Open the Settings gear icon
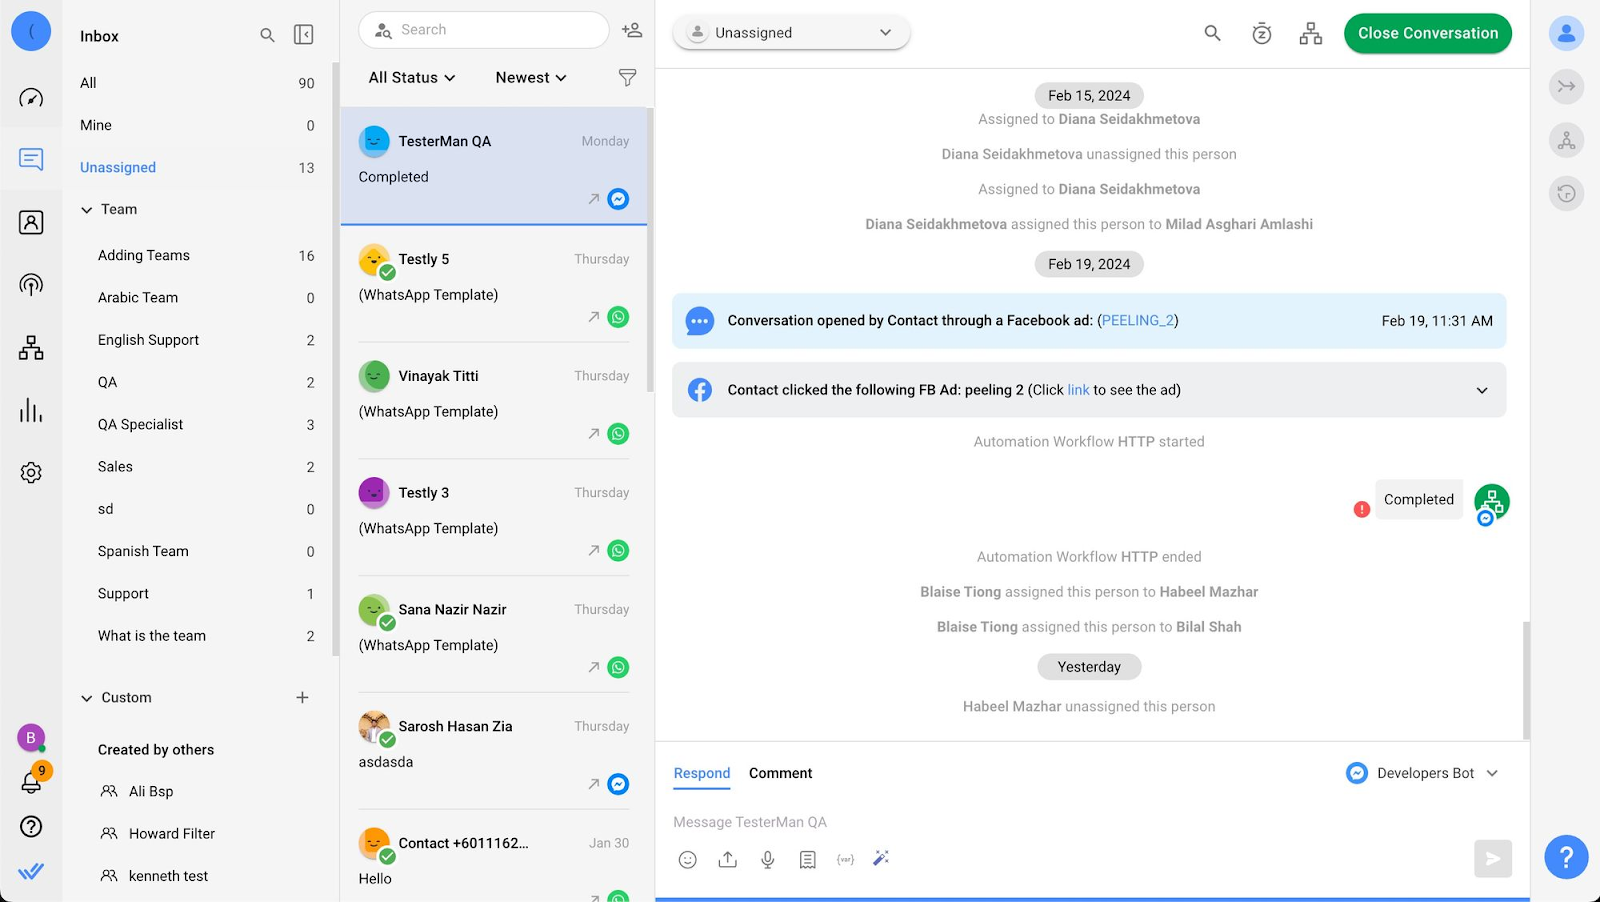1600x902 pixels. [31, 472]
